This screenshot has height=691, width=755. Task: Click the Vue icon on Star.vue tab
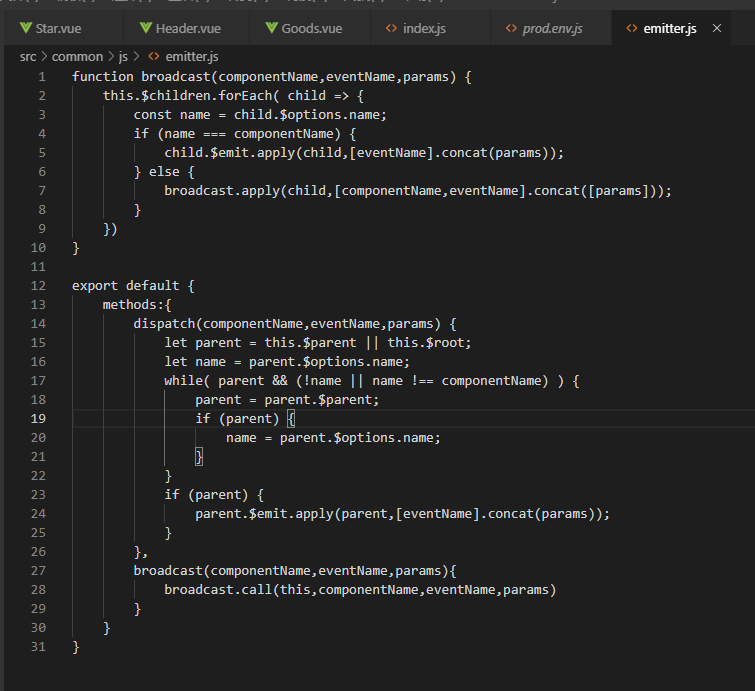[x=26, y=28]
